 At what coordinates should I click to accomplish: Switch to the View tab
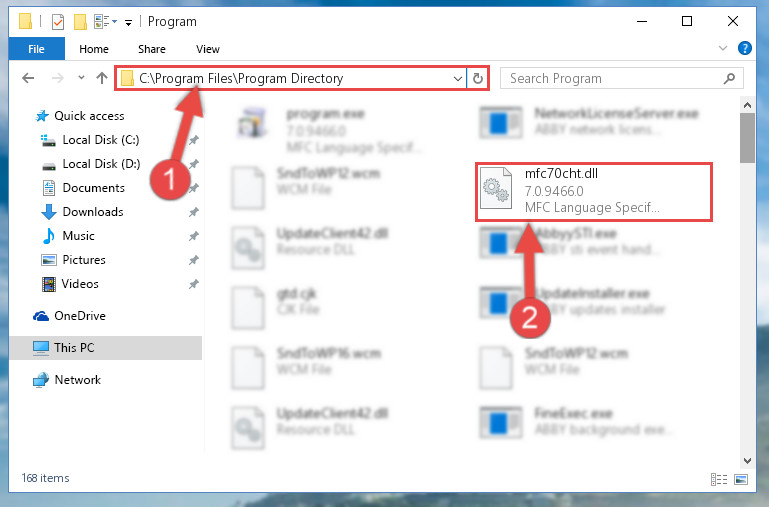(x=207, y=49)
